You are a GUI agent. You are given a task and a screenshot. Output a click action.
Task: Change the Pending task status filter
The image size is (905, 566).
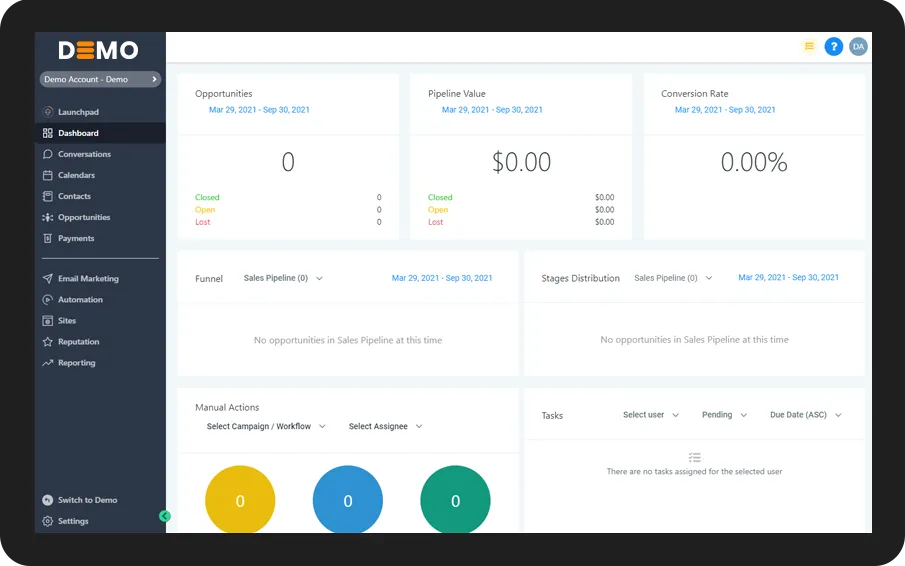coord(724,415)
